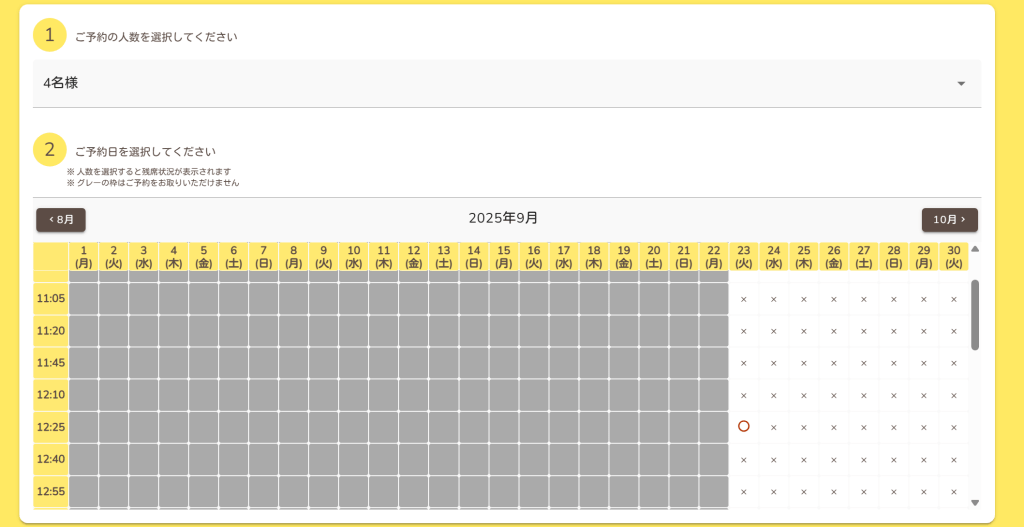Select the 23 (火) date column header
The image size is (1024, 527).
pyautogui.click(x=743, y=256)
